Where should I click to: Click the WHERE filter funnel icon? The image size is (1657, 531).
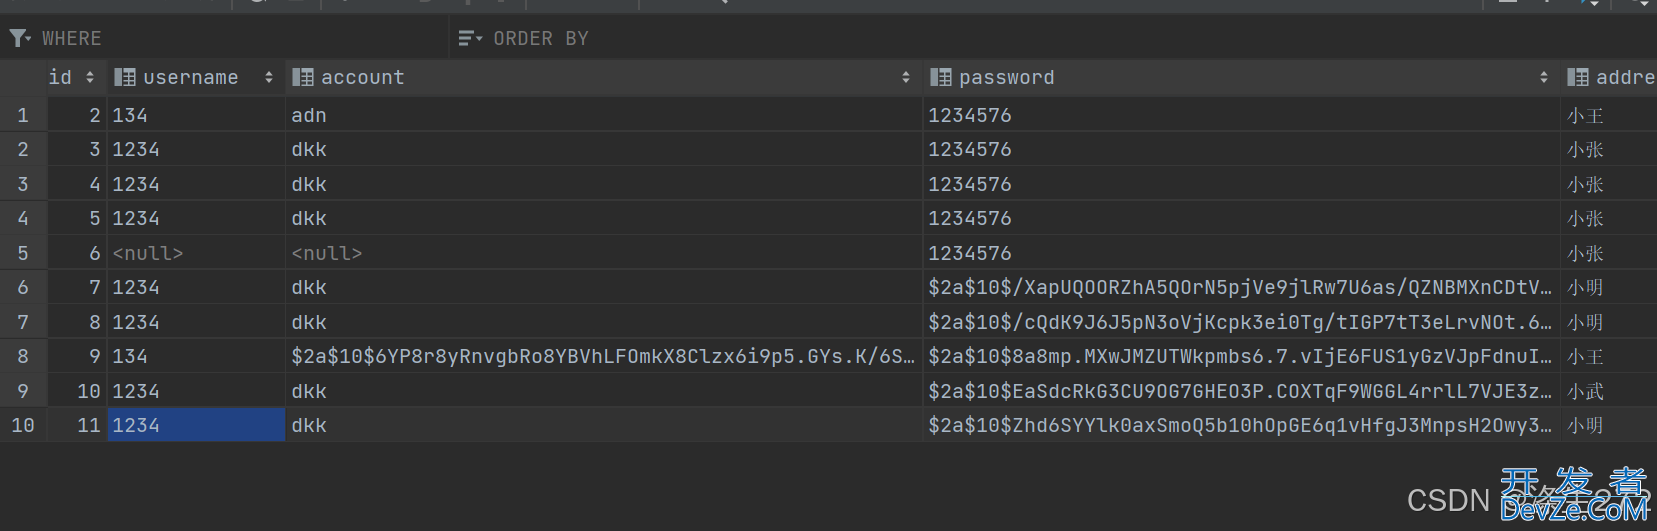coord(19,39)
